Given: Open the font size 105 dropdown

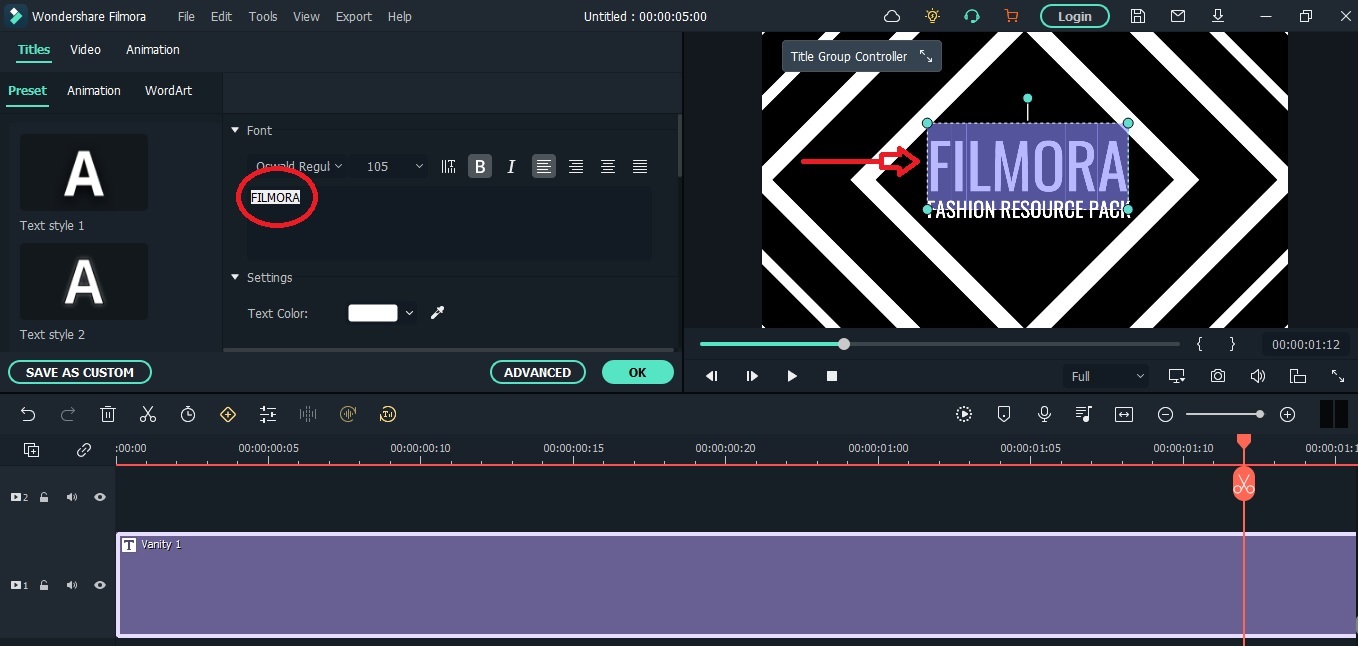Looking at the screenshot, I should pyautogui.click(x=394, y=167).
